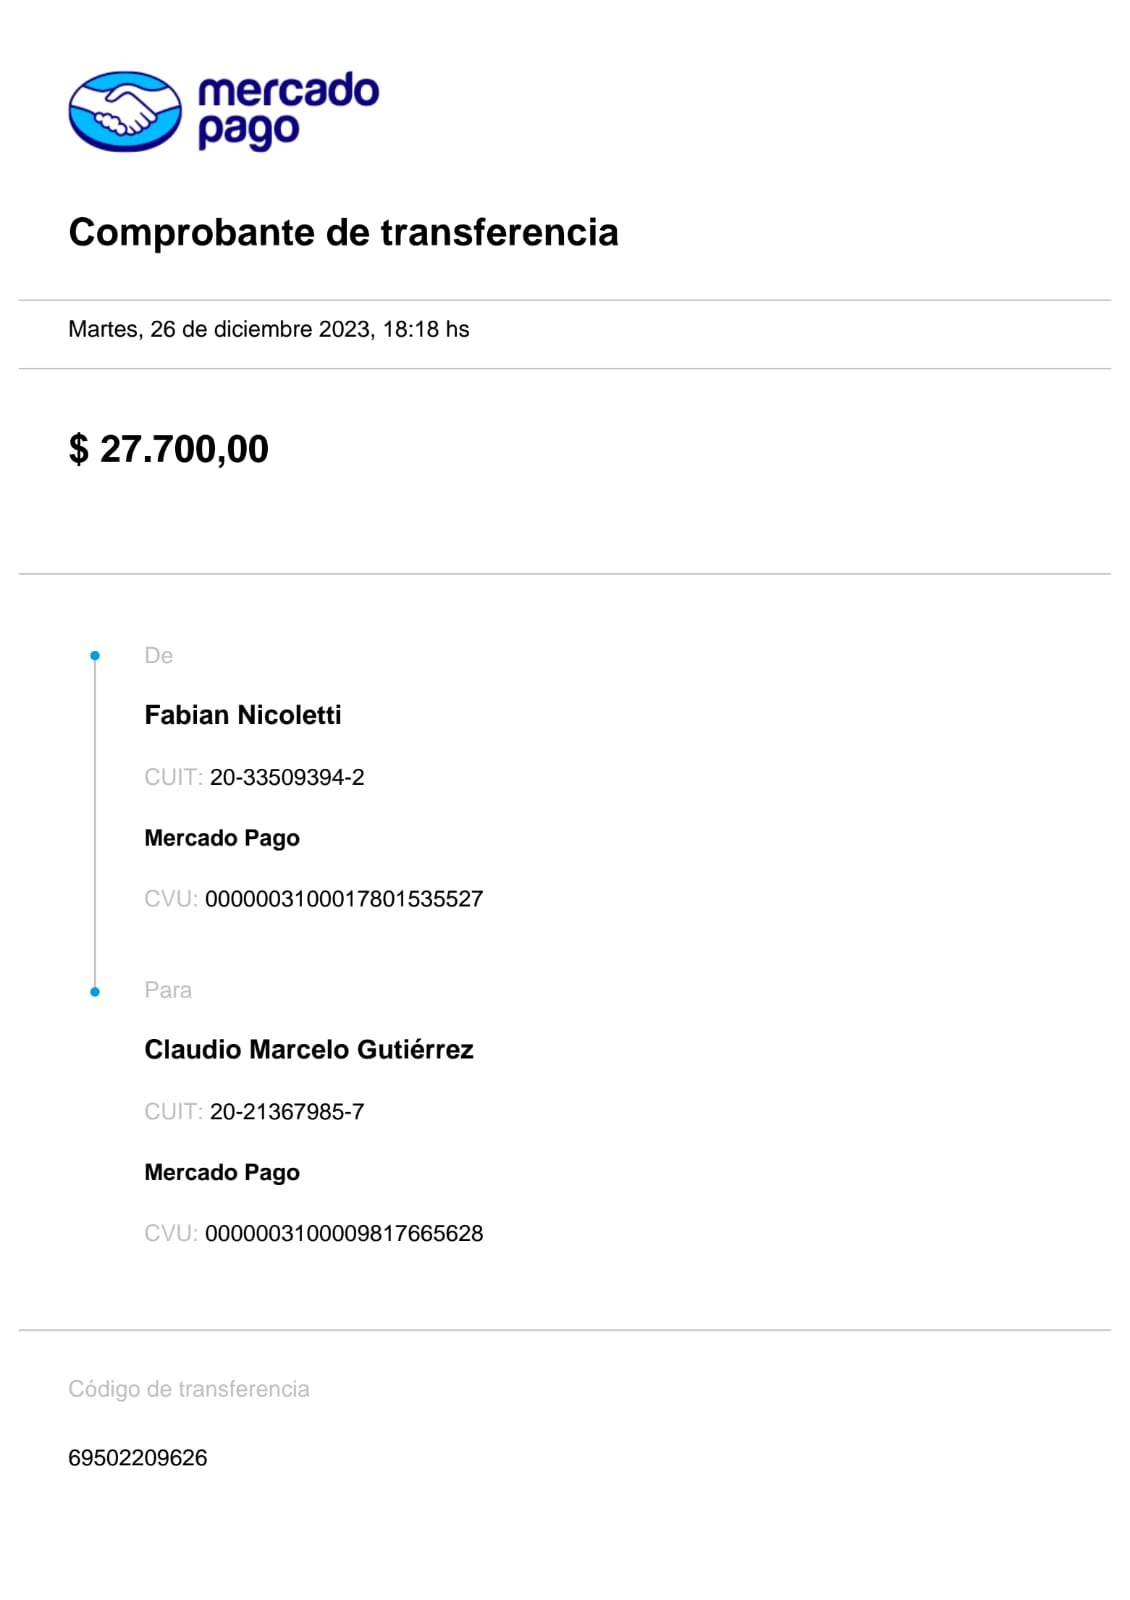Select the recipient CVU ending in 665628

343,1233
